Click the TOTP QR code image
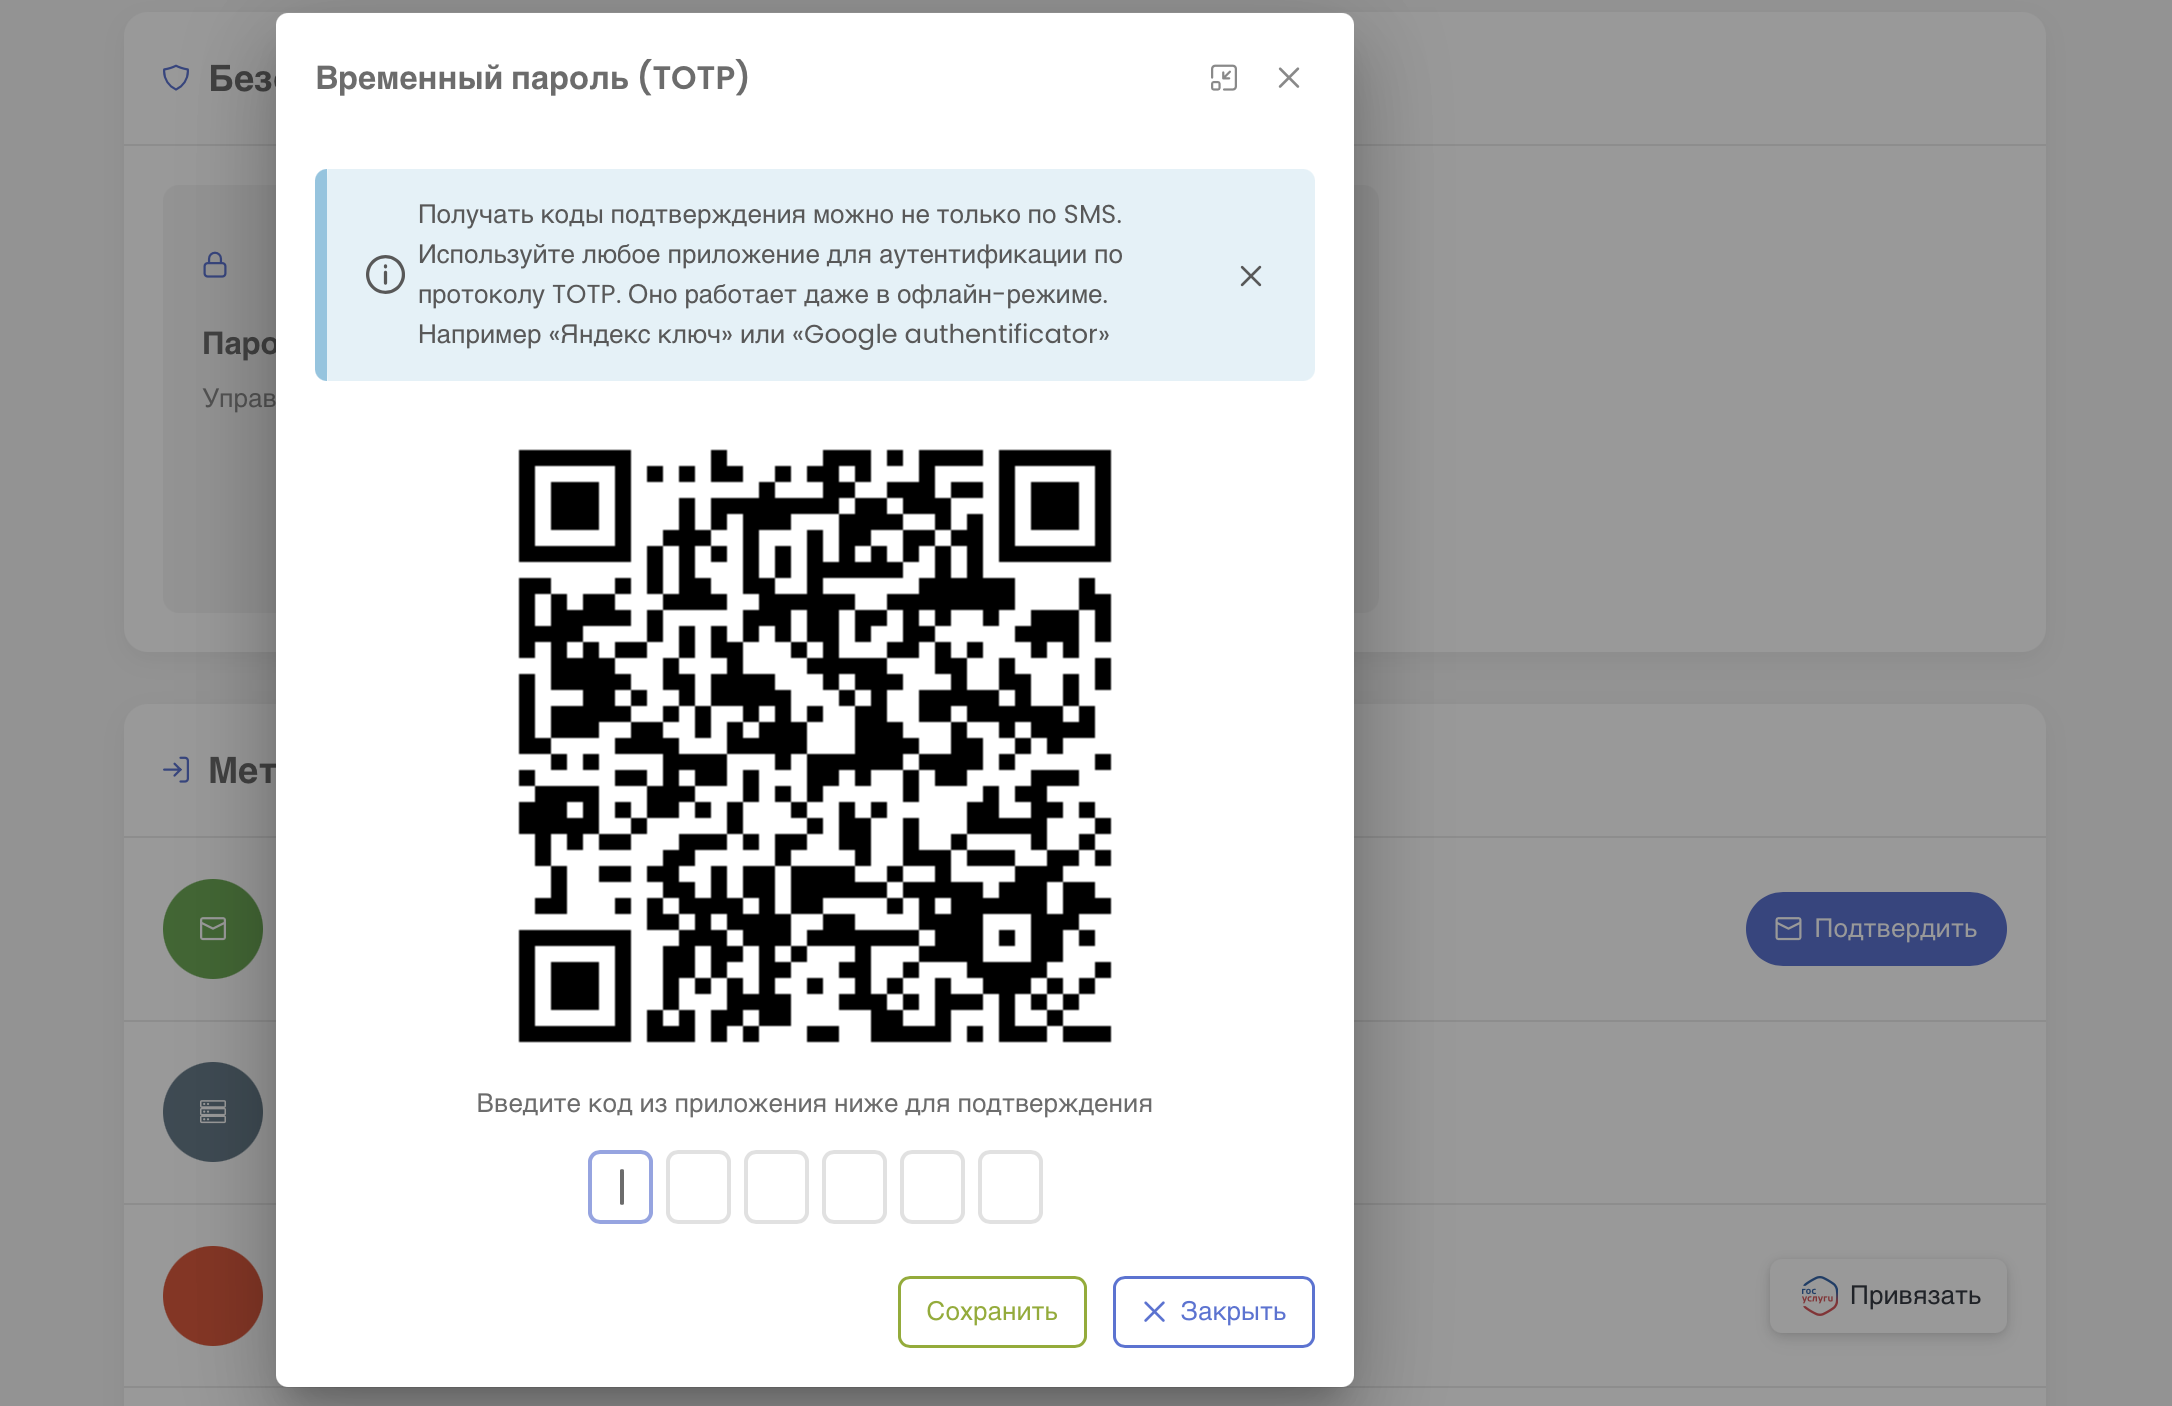 (x=814, y=746)
